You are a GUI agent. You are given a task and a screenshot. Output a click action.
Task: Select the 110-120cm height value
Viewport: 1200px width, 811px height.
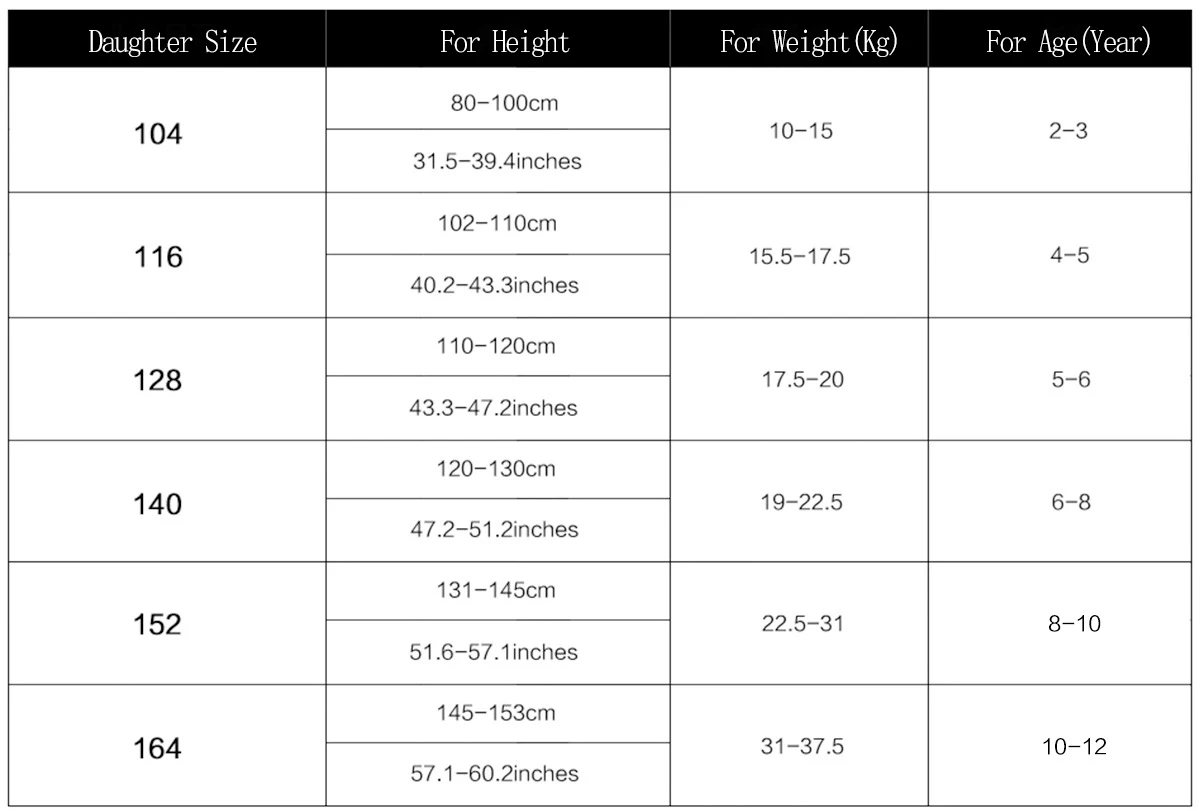[x=497, y=347]
